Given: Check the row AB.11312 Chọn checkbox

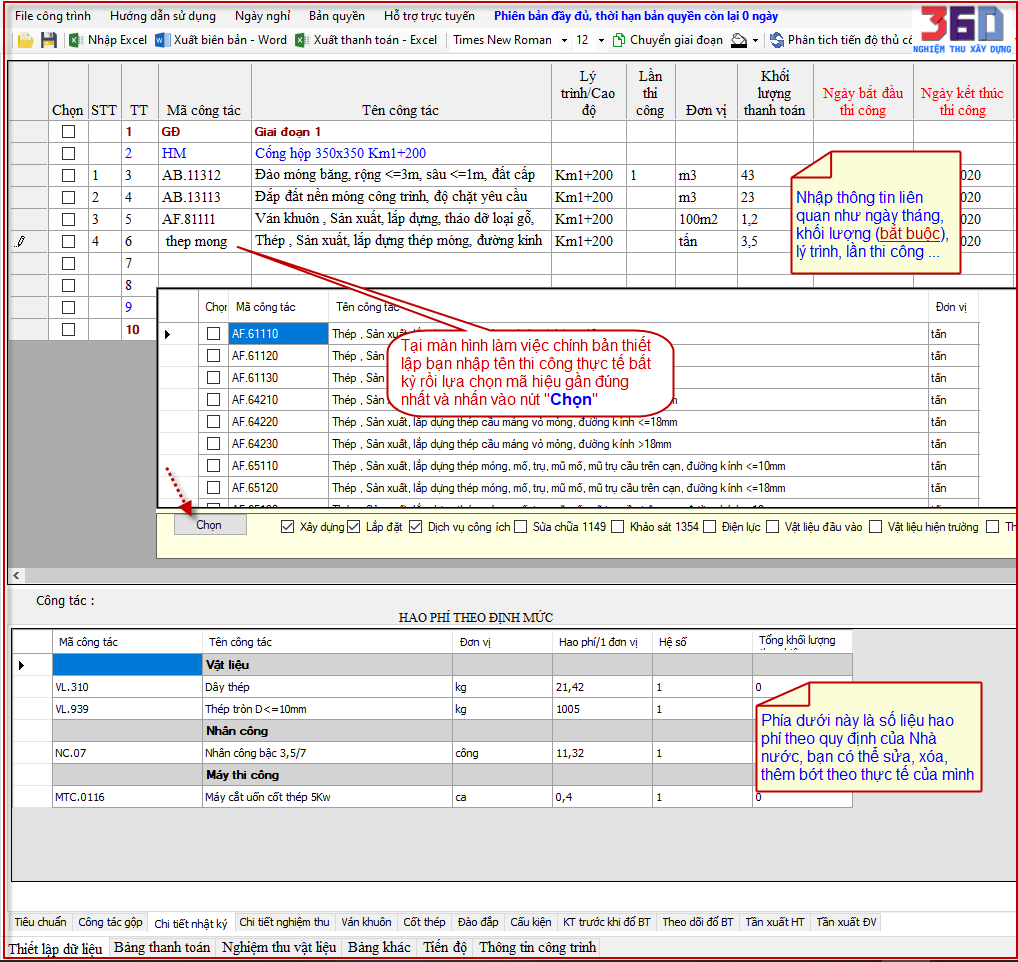Looking at the screenshot, I should pyautogui.click(x=68, y=175).
